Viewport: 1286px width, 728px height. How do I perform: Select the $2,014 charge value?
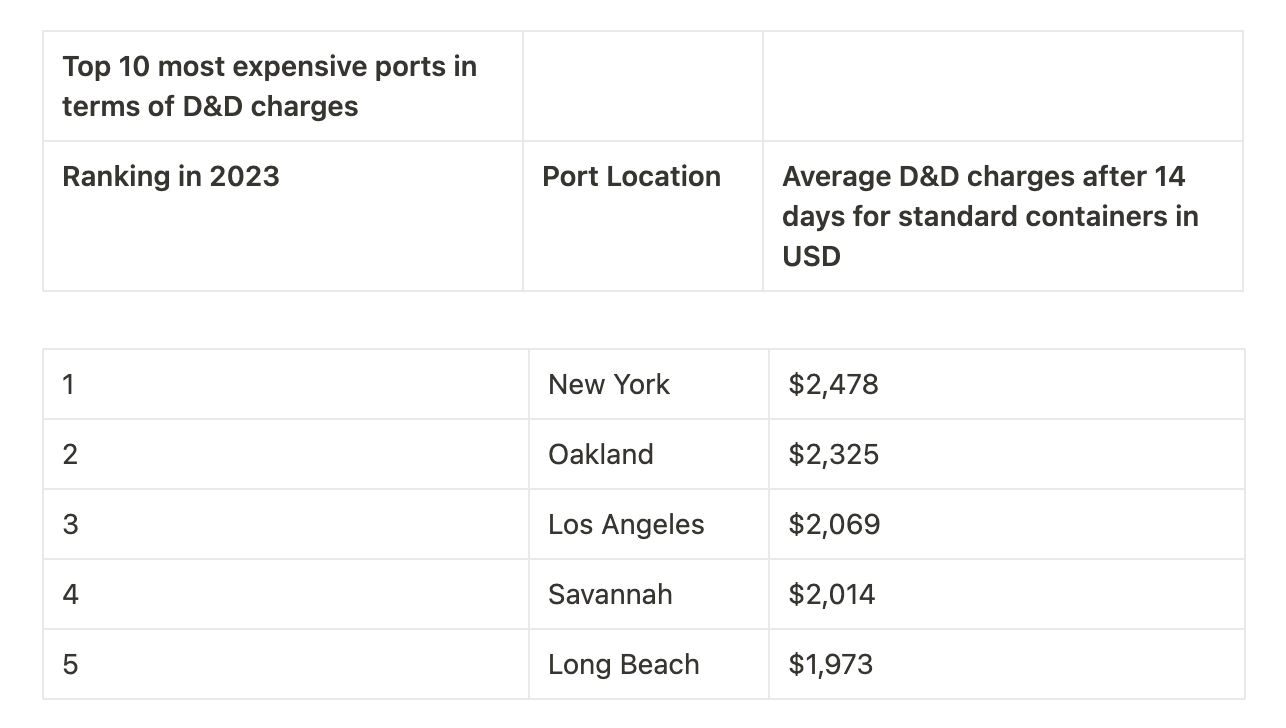tap(831, 595)
